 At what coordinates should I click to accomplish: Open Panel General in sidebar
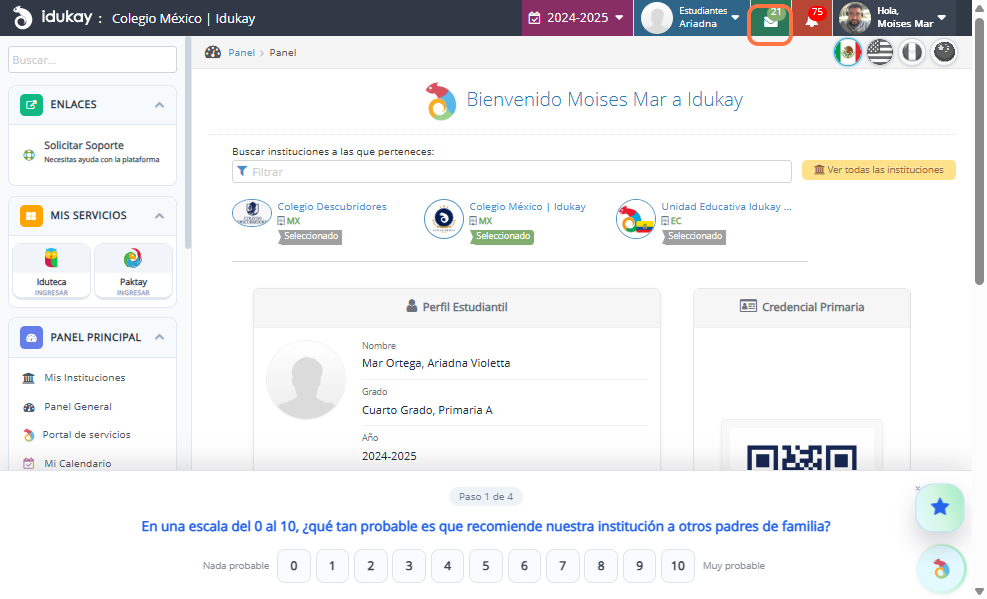tap(78, 406)
